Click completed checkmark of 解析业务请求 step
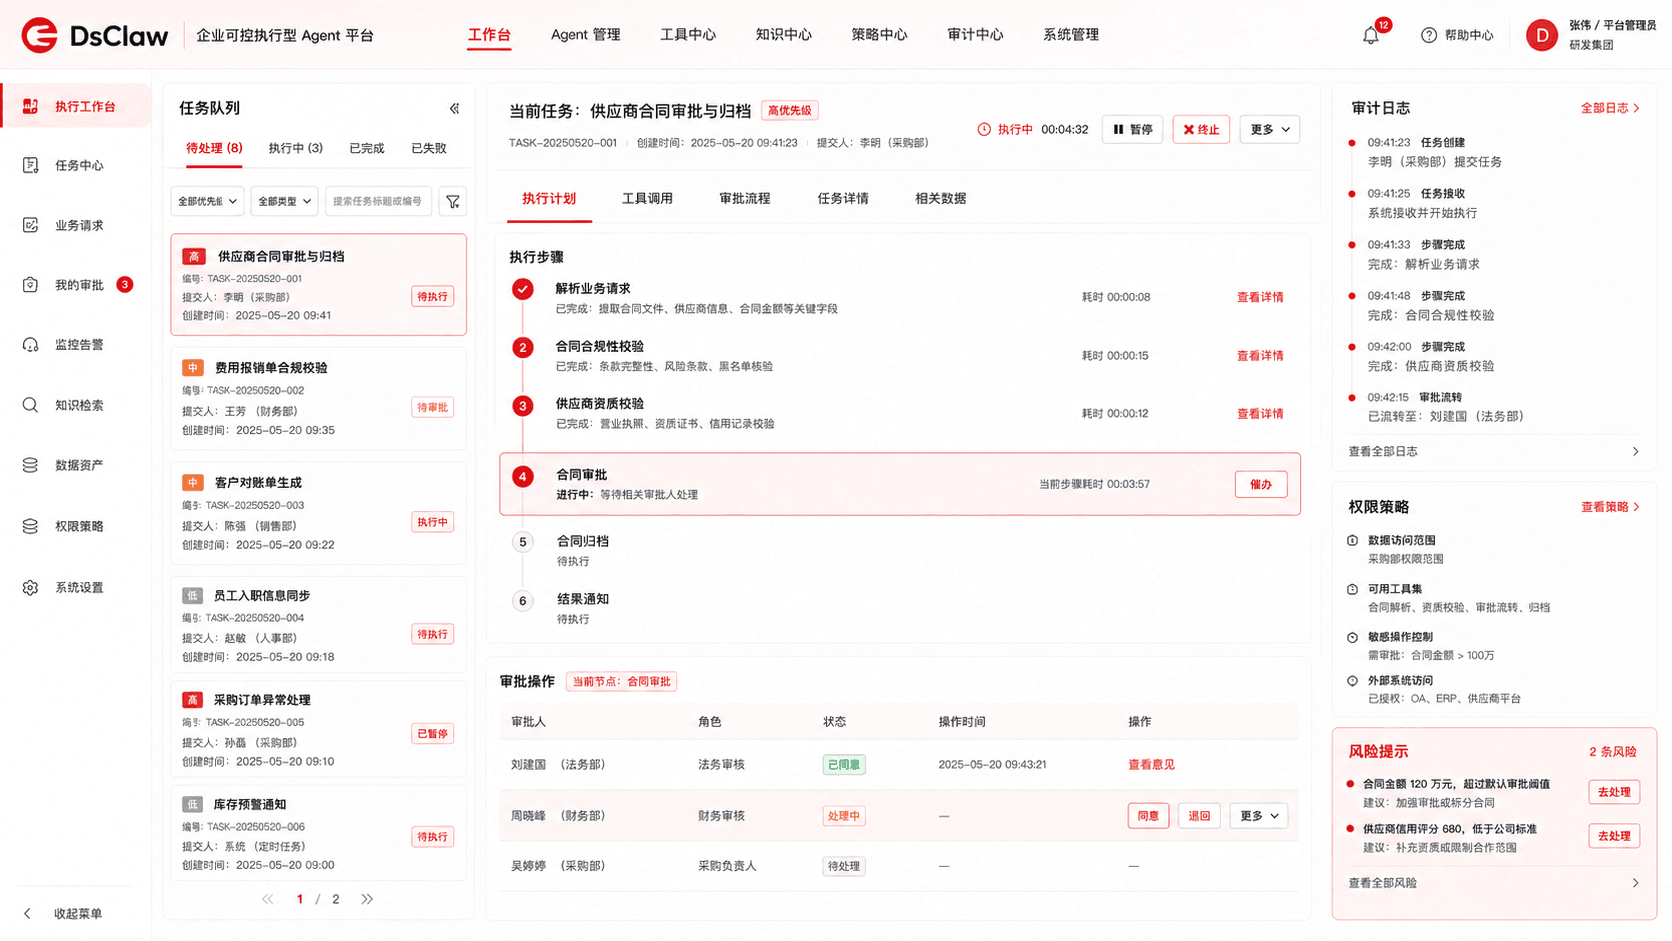Viewport: 1672px width, 941px height. coord(522,289)
